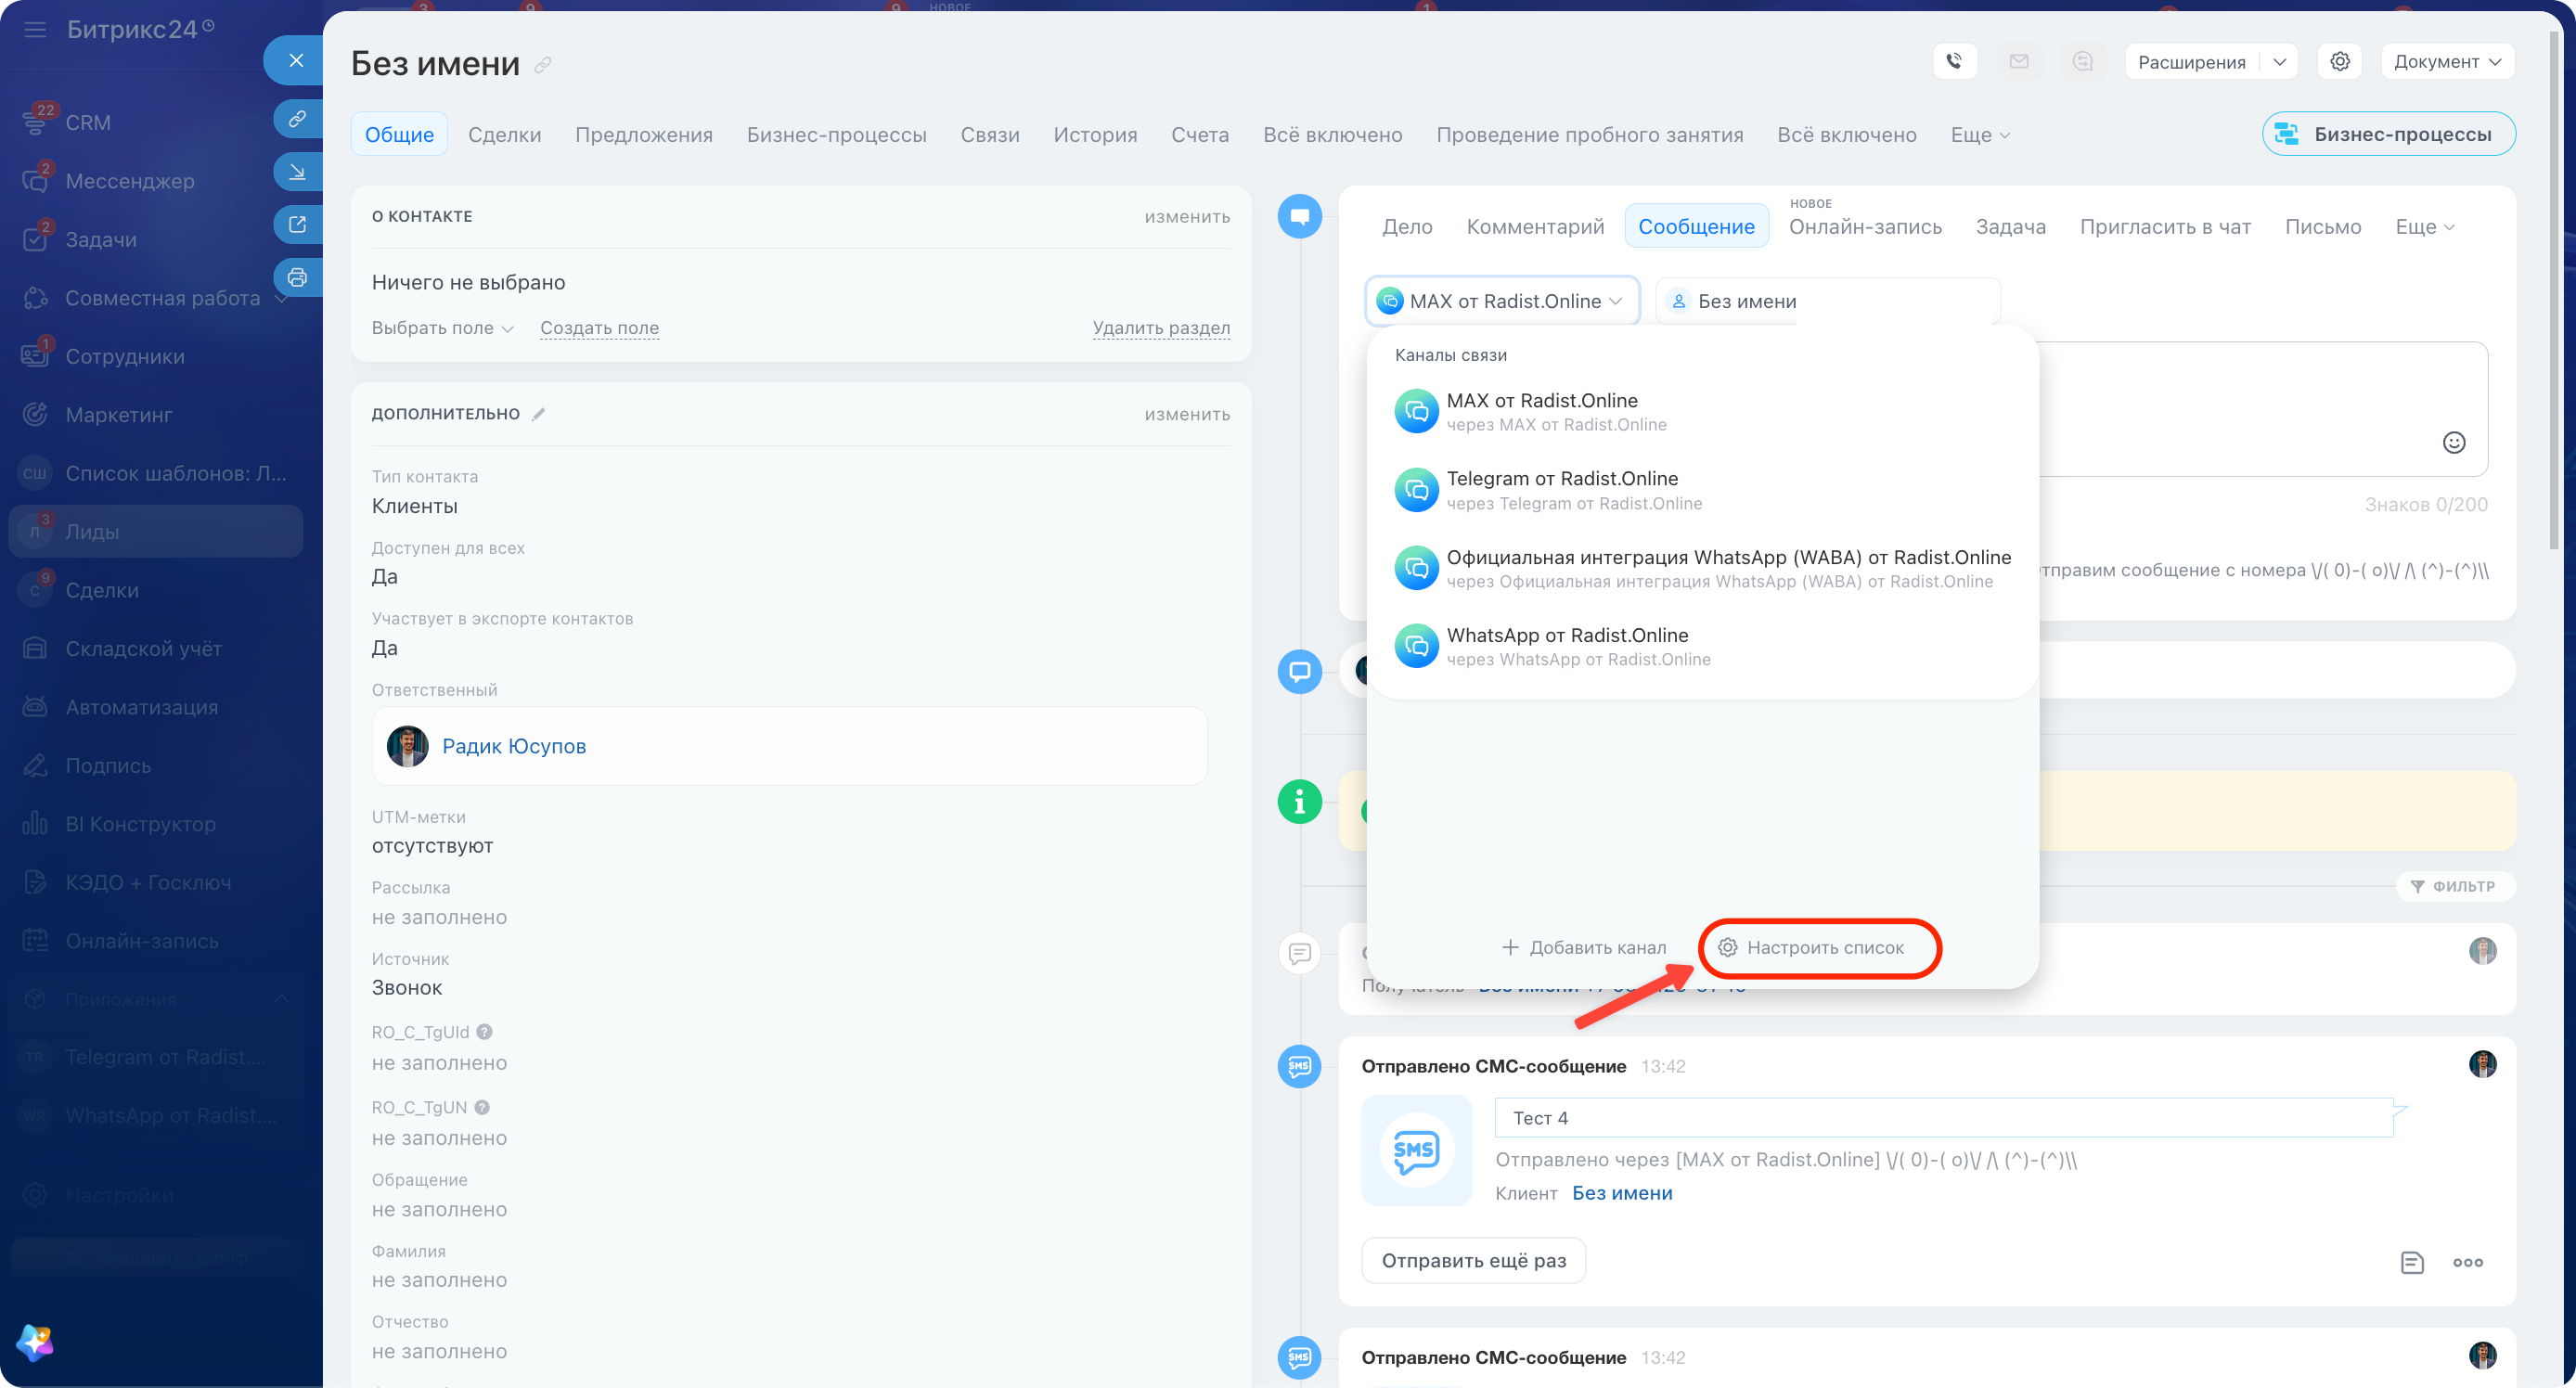Open the hamburger menu next to Битрикс24
Screen dimensions: 2576x1388
(35, 30)
